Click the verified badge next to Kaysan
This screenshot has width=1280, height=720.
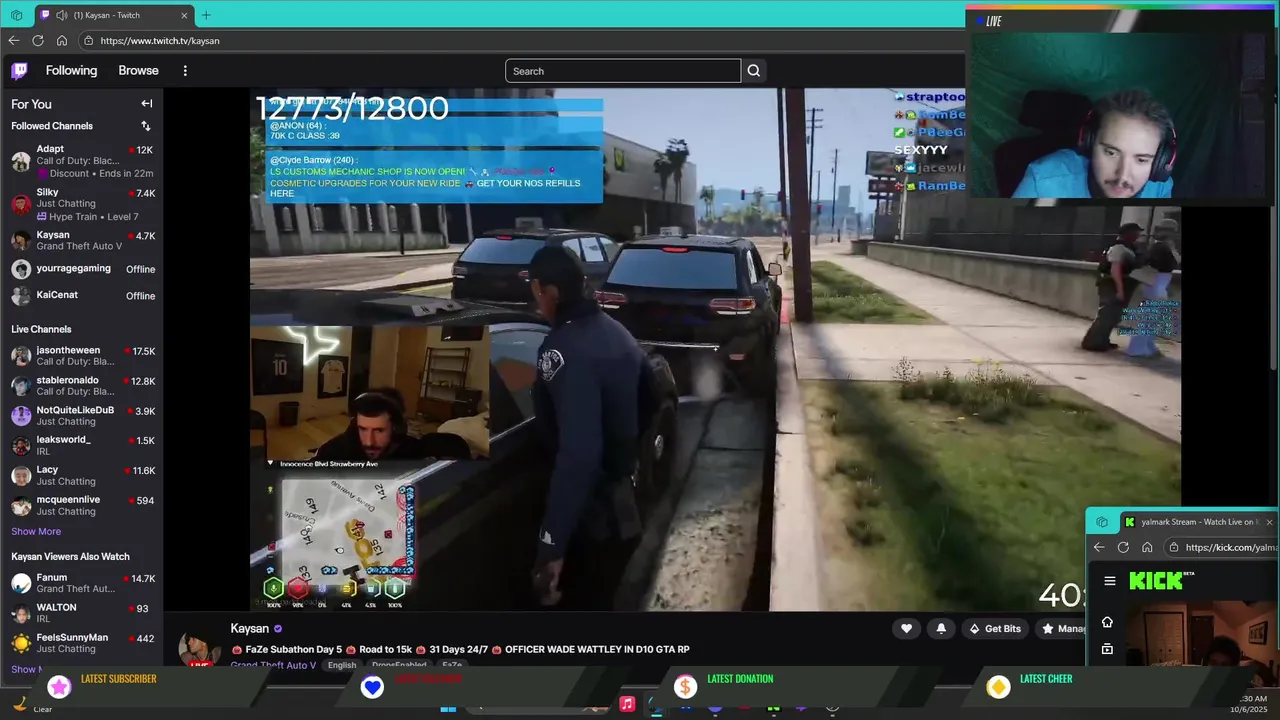click(278, 629)
